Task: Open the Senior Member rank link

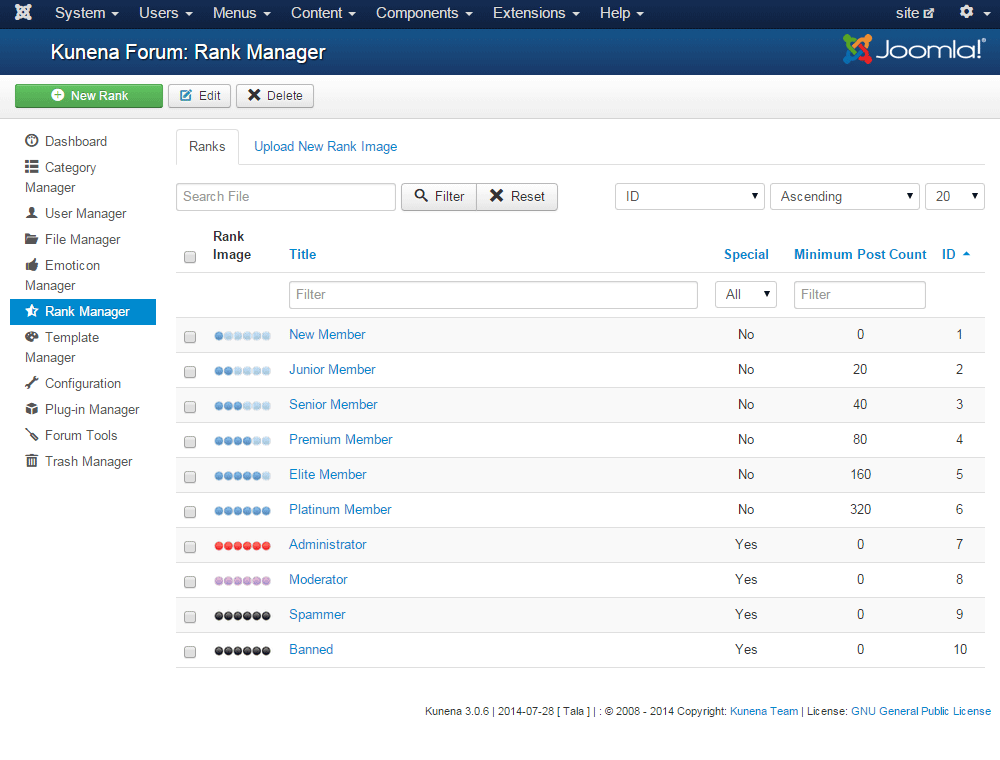Action: [x=333, y=404]
